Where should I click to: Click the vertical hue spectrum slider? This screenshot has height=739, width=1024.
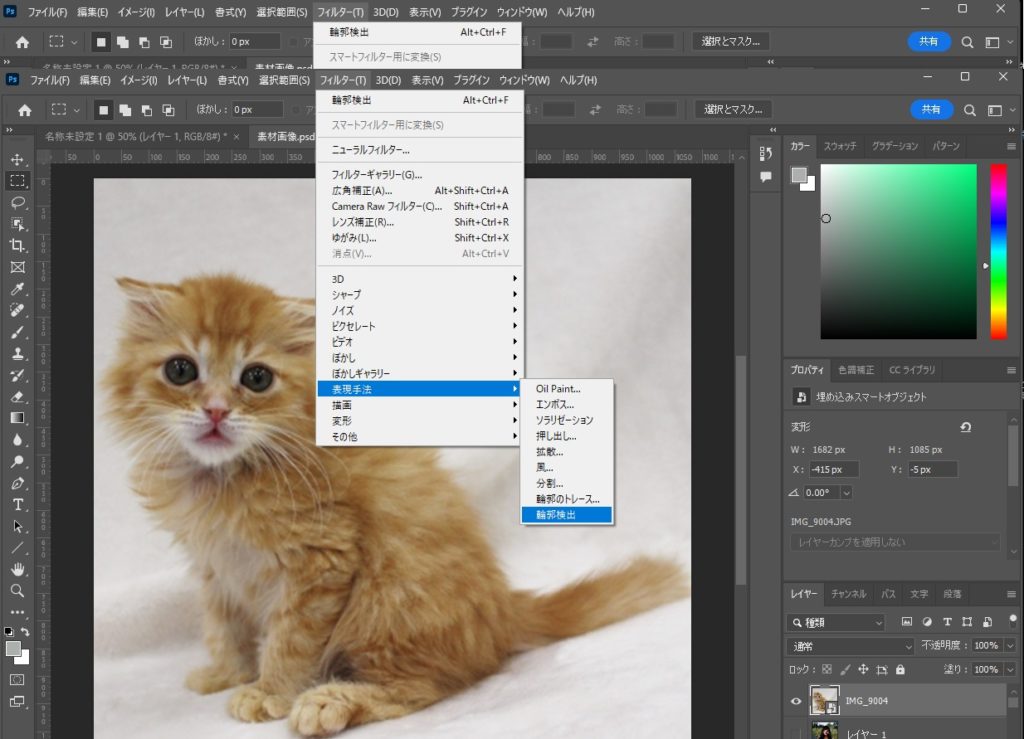click(998, 251)
